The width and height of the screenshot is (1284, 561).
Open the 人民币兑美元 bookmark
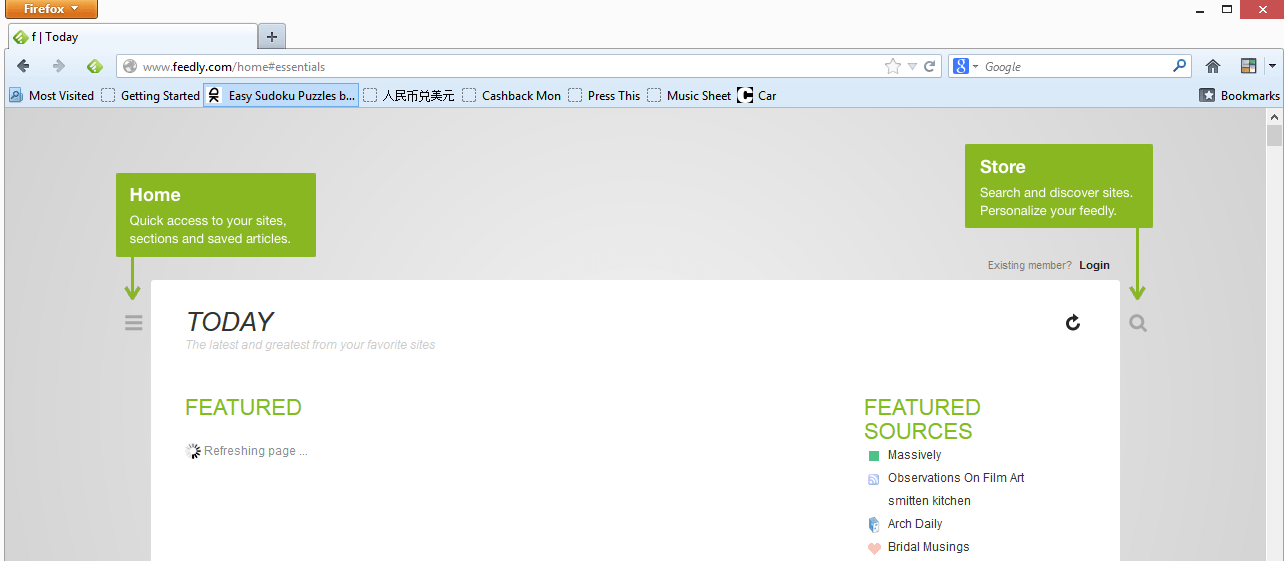tap(409, 95)
